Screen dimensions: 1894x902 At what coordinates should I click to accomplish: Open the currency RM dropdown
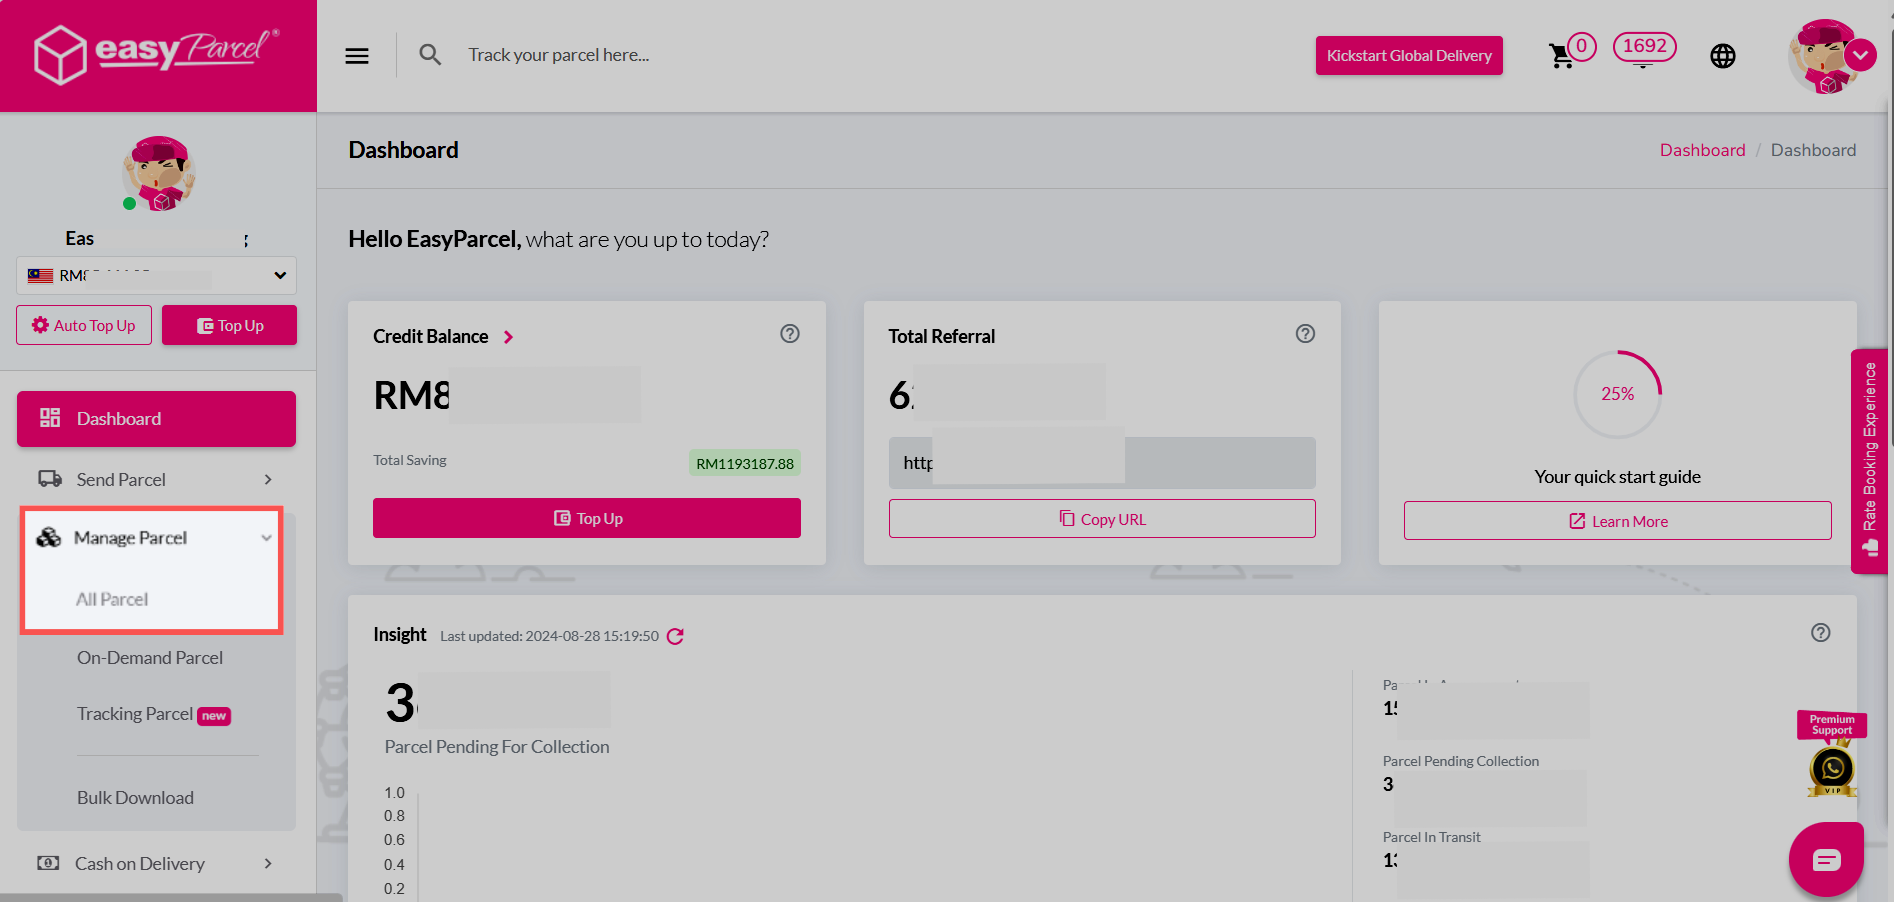point(156,276)
